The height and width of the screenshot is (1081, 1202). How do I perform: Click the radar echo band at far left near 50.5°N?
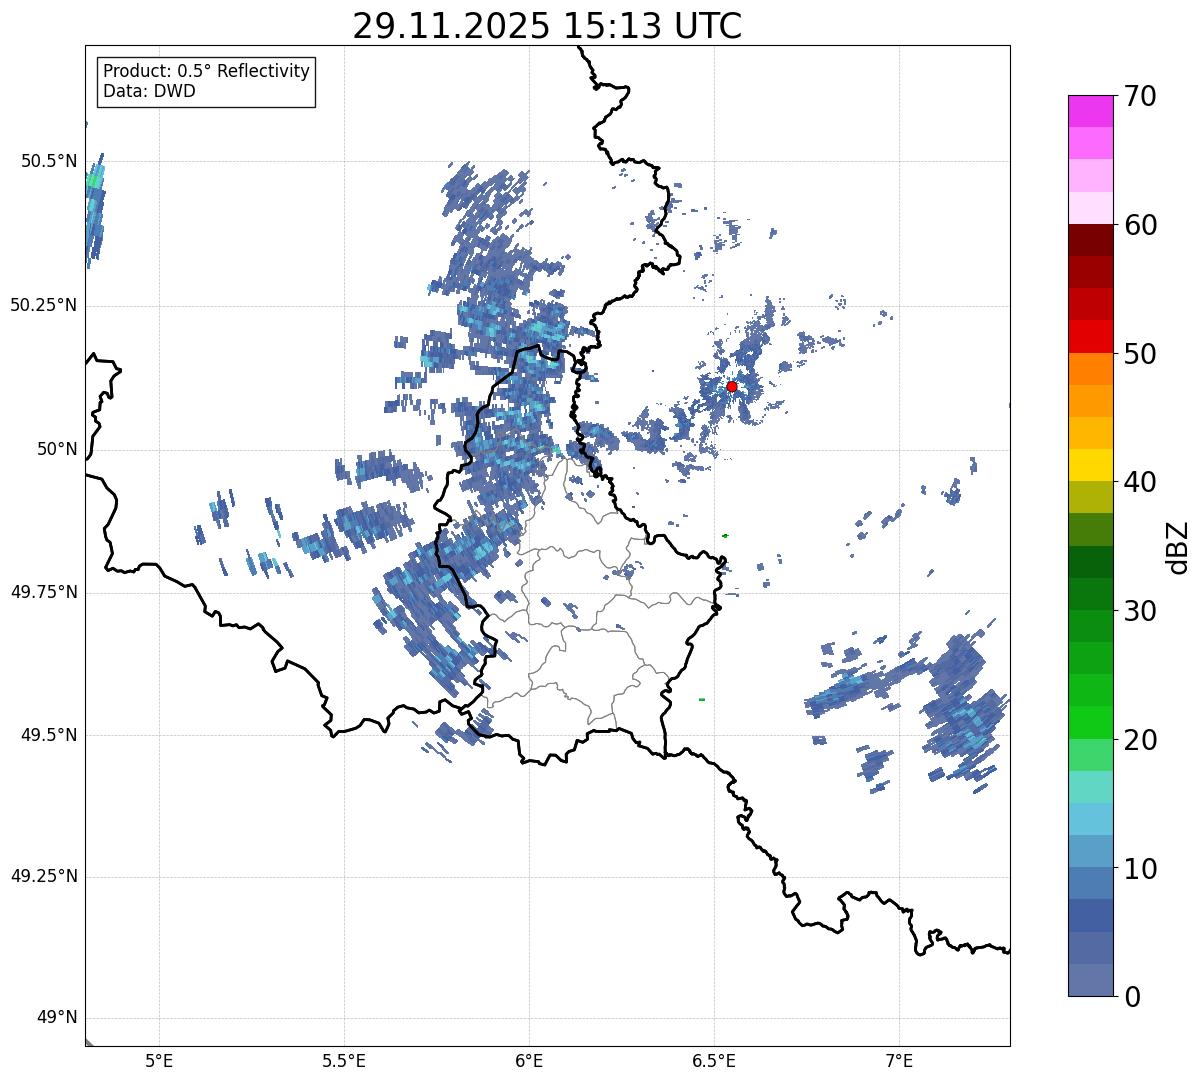pyautogui.click(x=94, y=210)
